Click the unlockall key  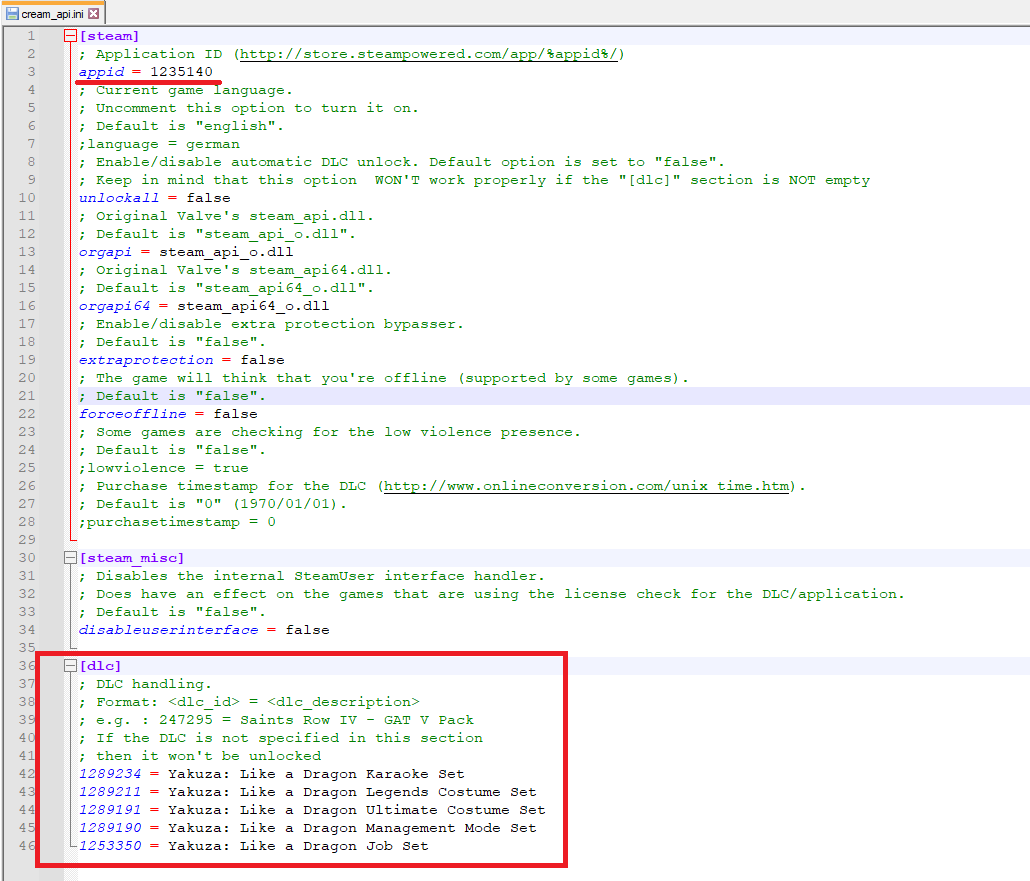click(119, 198)
